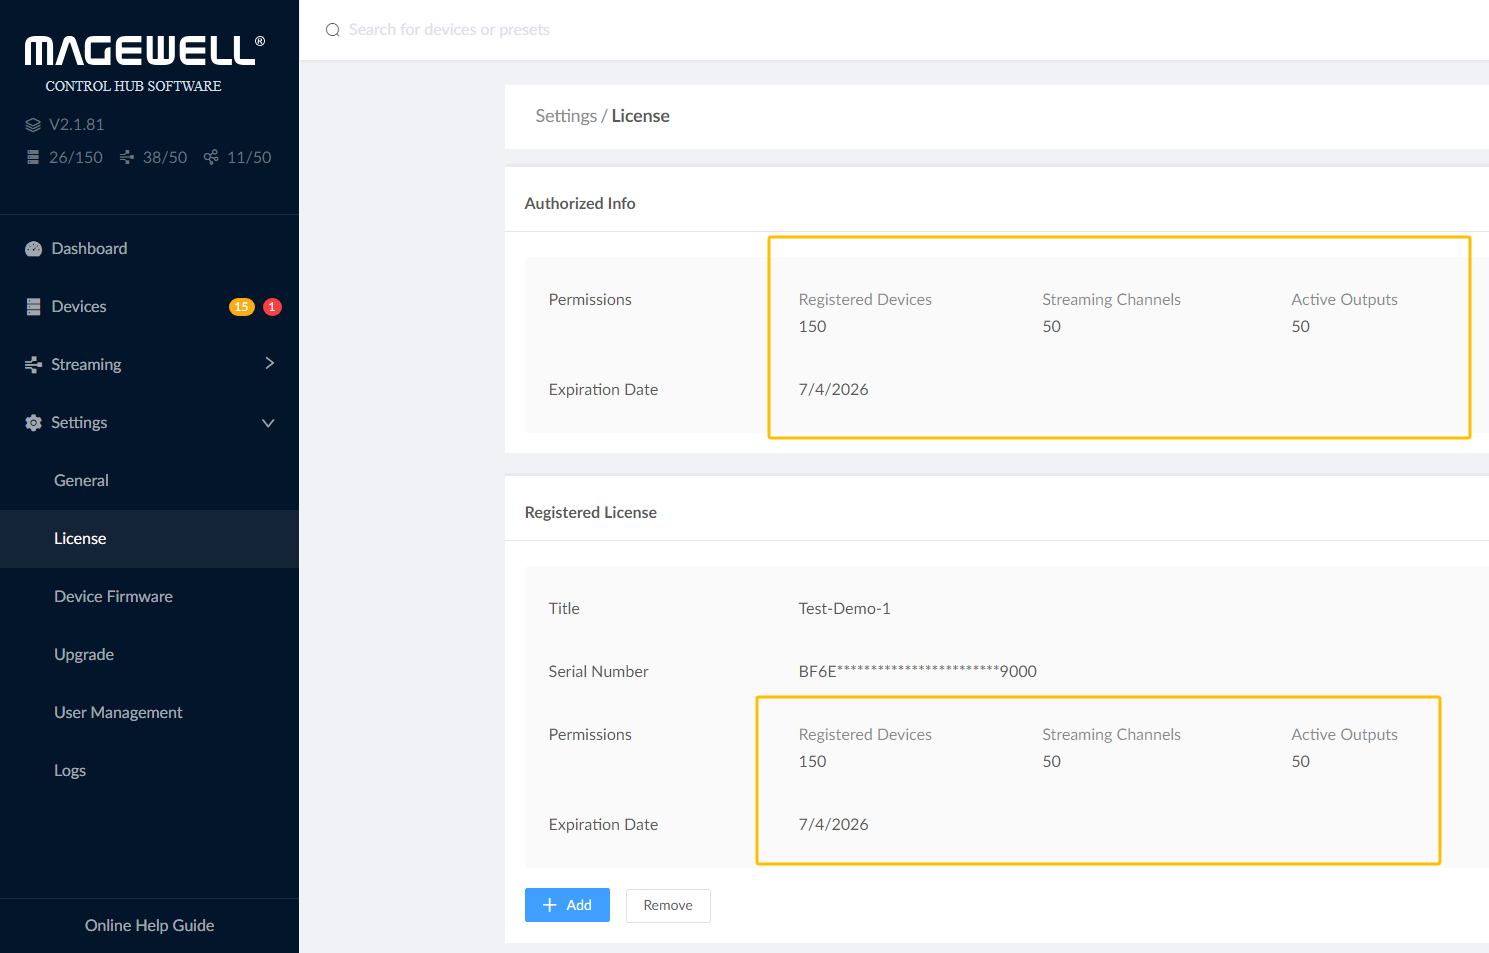
Task: Click the orange 15 devices badge
Action: pyautogui.click(x=241, y=307)
